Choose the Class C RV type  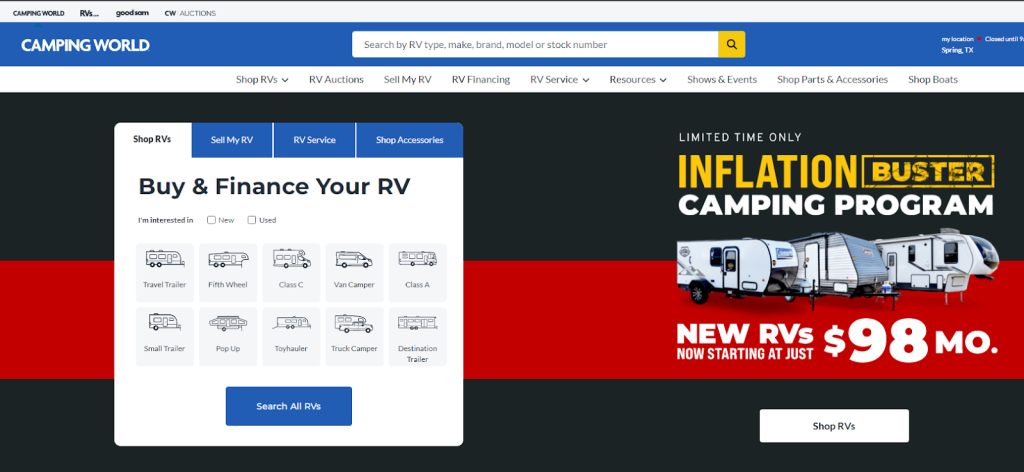291,272
